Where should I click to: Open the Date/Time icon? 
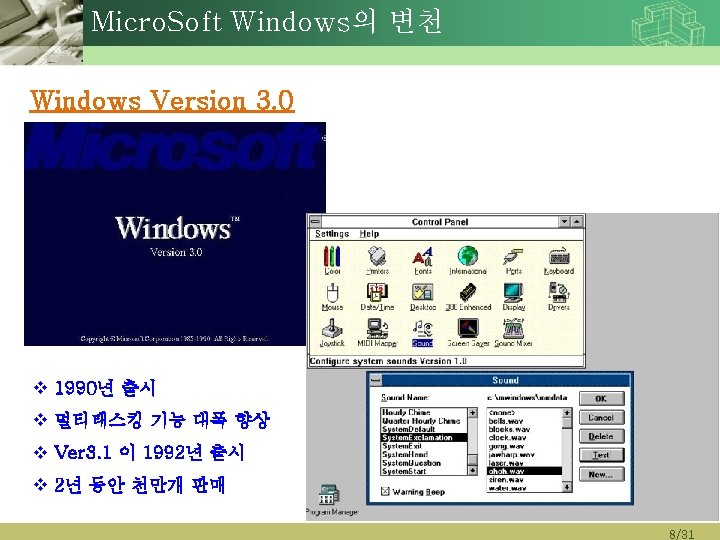(x=377, y=297)
